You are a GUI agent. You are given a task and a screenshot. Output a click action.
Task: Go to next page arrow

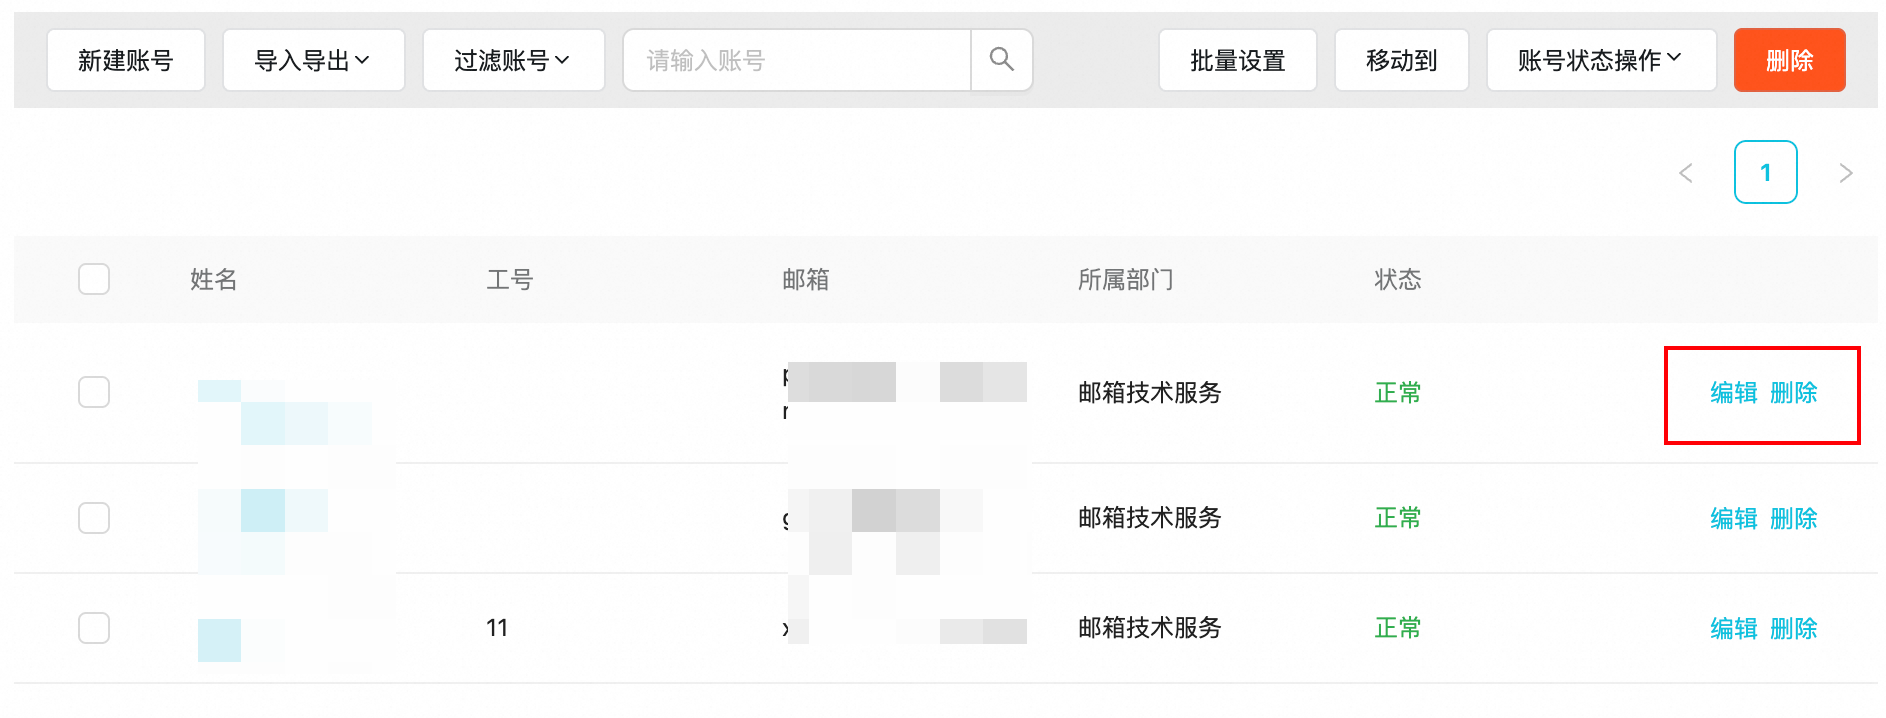[x=1845, y=173]
